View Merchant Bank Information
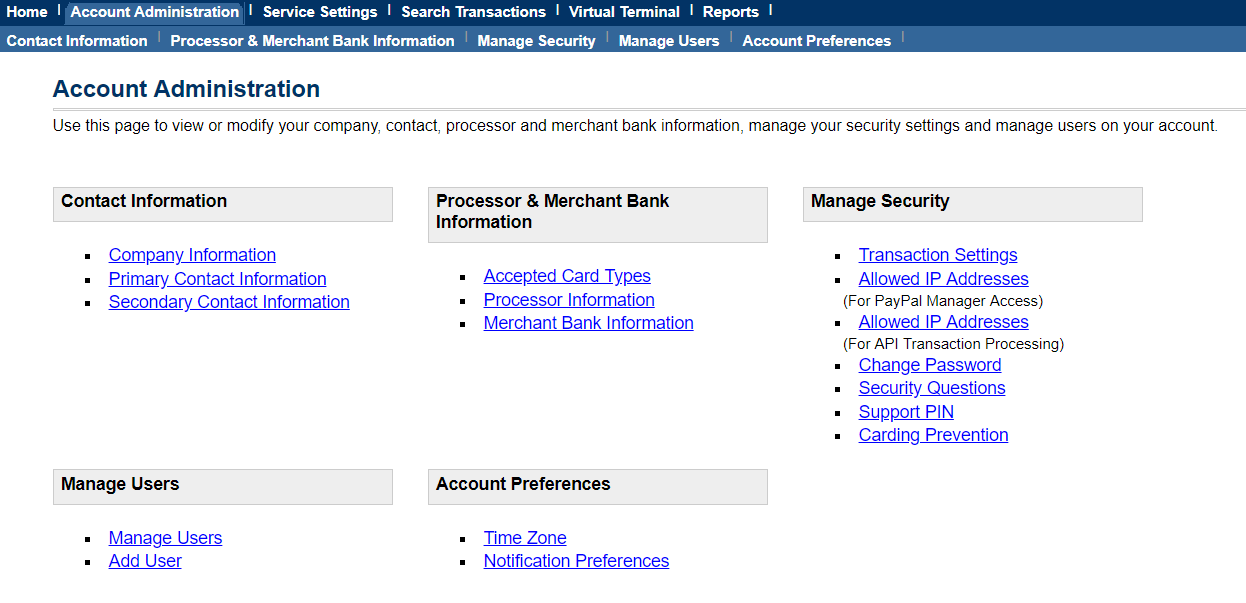Screen dimensions: 1246x603 [x=588, y=322]
